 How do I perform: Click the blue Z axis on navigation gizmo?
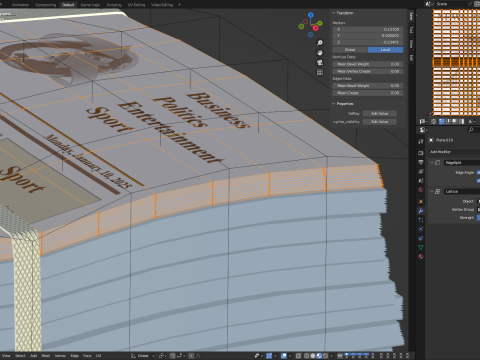pos(311,15)
